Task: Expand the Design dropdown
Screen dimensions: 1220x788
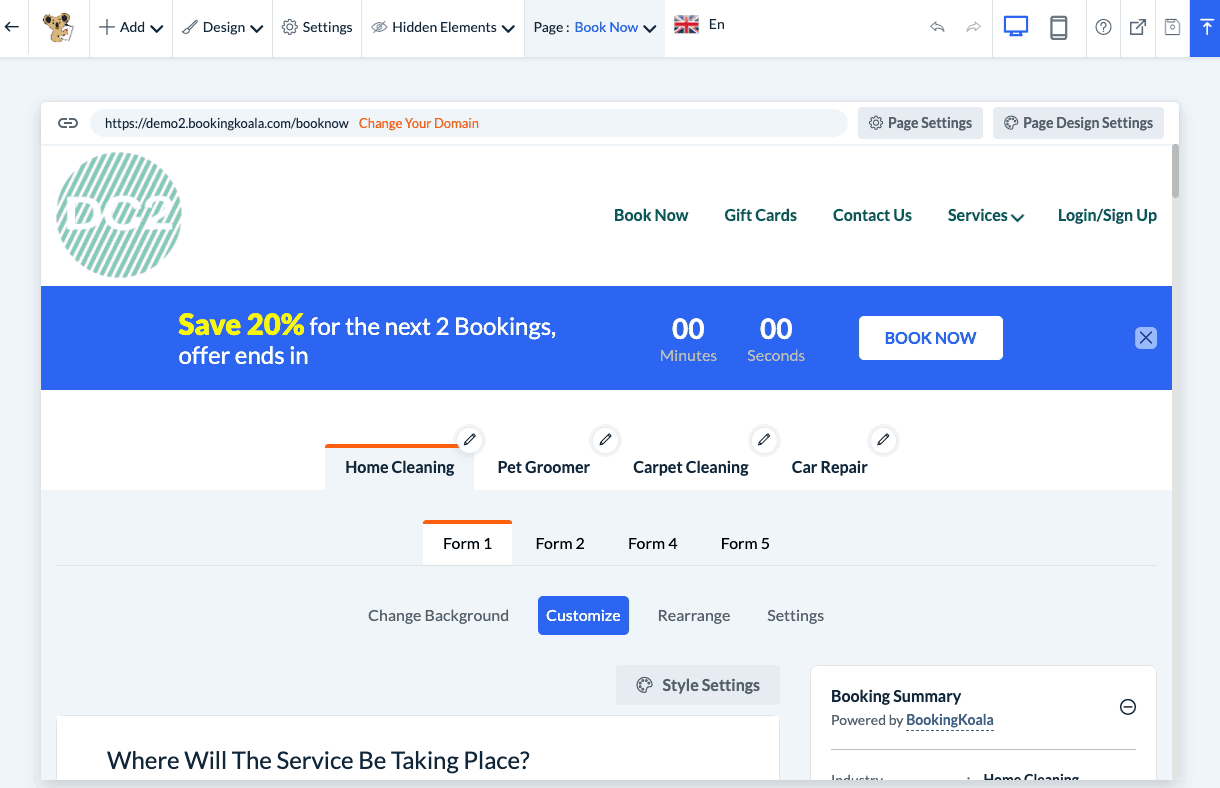Action: [x=222, y=28]
